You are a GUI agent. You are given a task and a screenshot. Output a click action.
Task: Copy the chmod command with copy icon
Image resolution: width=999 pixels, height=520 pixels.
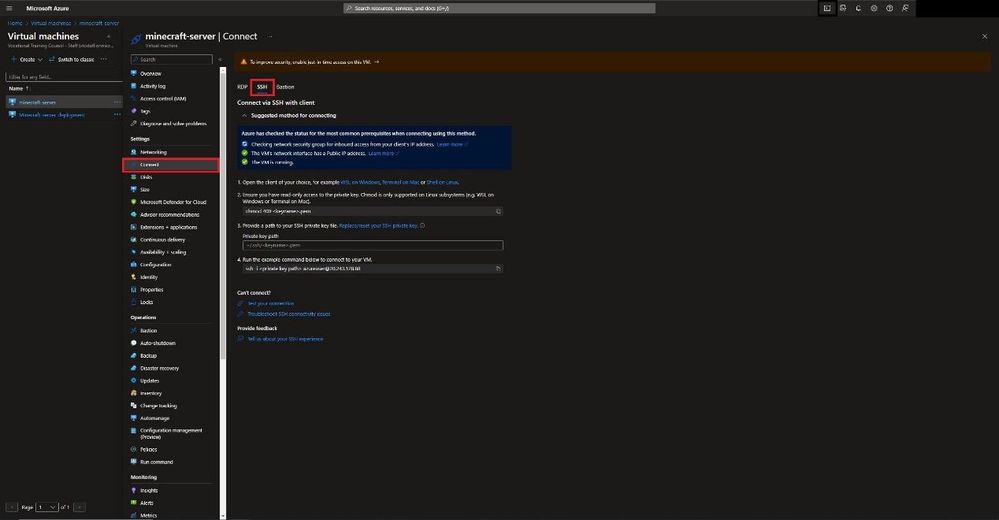click(x=498, y=211)
